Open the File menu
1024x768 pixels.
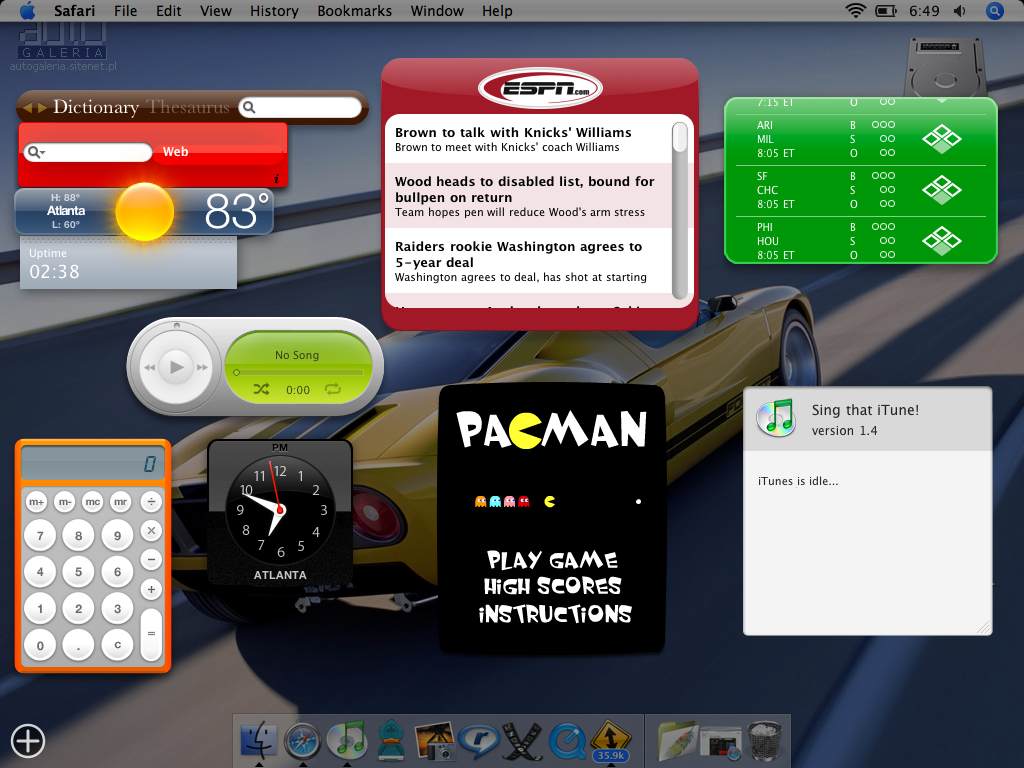[x=125, y=11]
